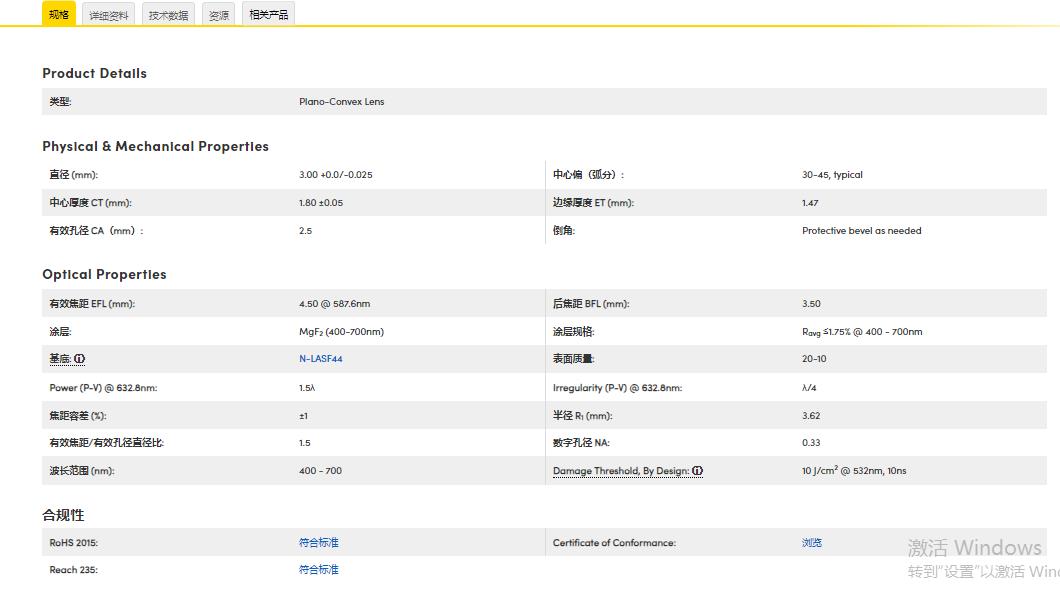Image resolution: width=1060 pixels, height=609 pixels.
Task: Click the 4.50 @ 587.6nm focal length value
Action: click(x=334, y=304)
